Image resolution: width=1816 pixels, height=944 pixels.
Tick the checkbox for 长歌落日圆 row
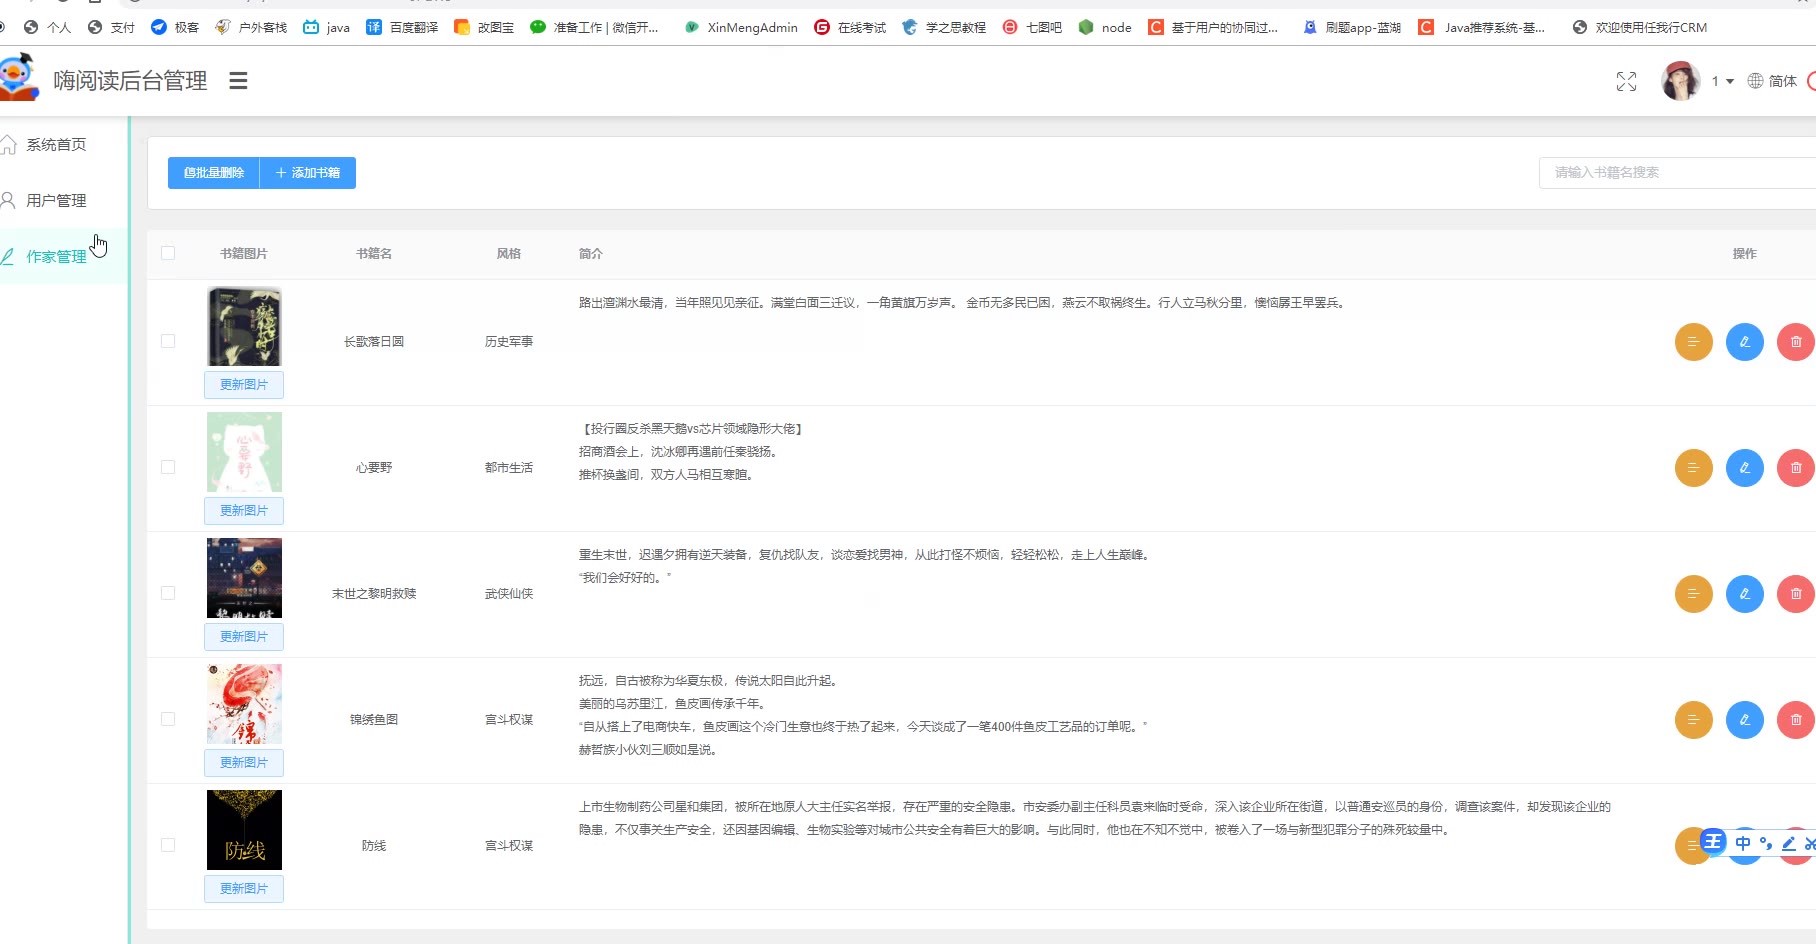click(x=168, y=341)
